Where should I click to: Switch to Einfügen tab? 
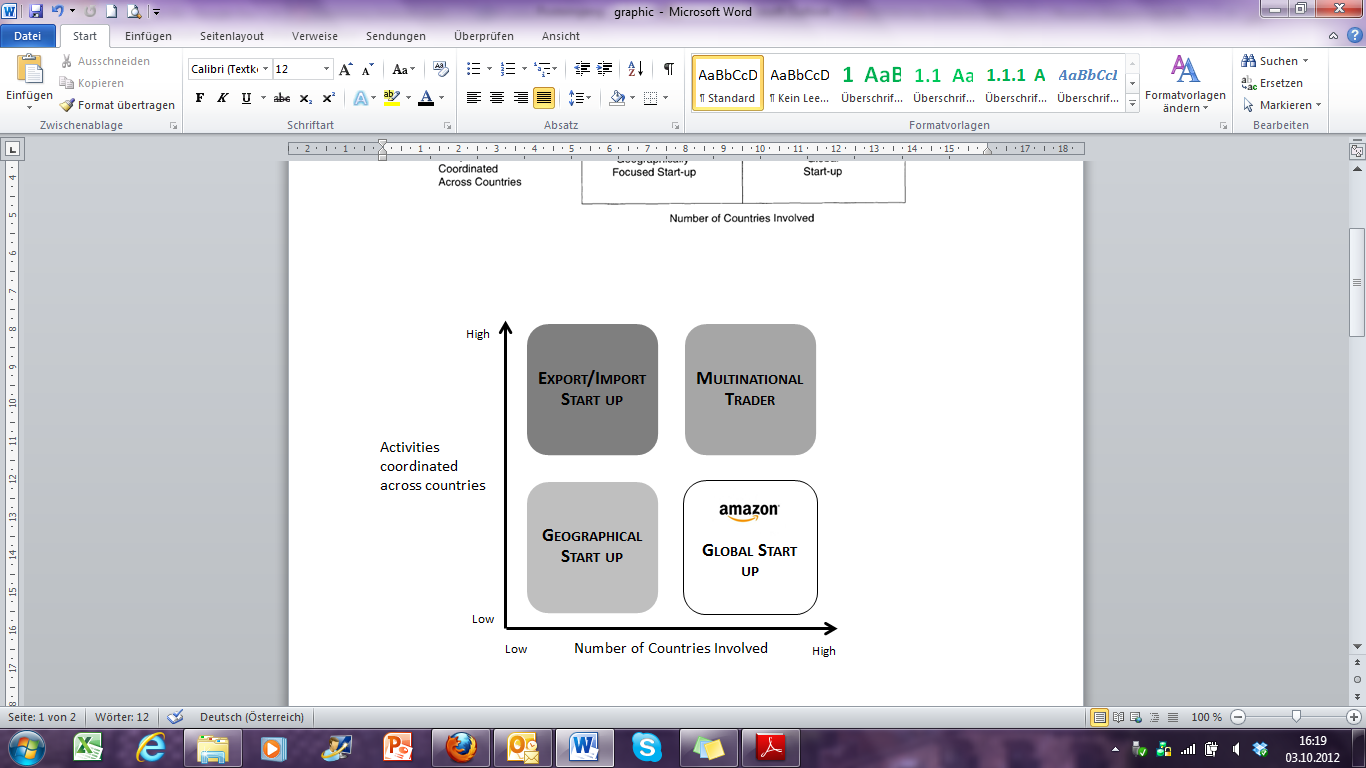pos(148,36)
